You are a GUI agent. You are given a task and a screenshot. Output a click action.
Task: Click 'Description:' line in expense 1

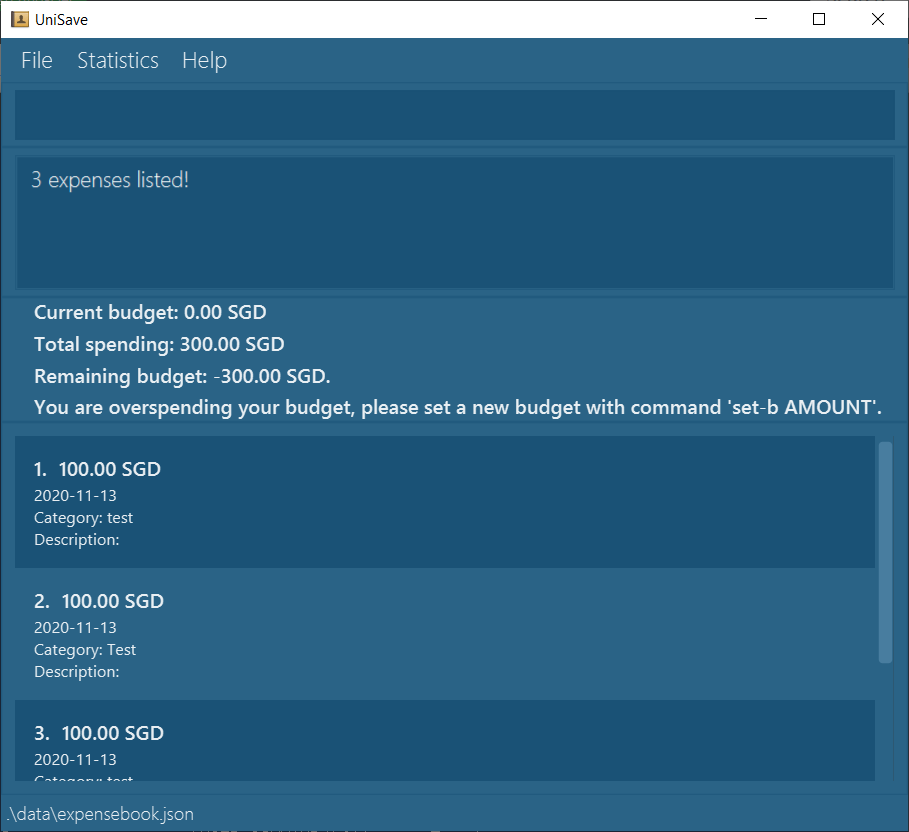(x=77, y=540)
